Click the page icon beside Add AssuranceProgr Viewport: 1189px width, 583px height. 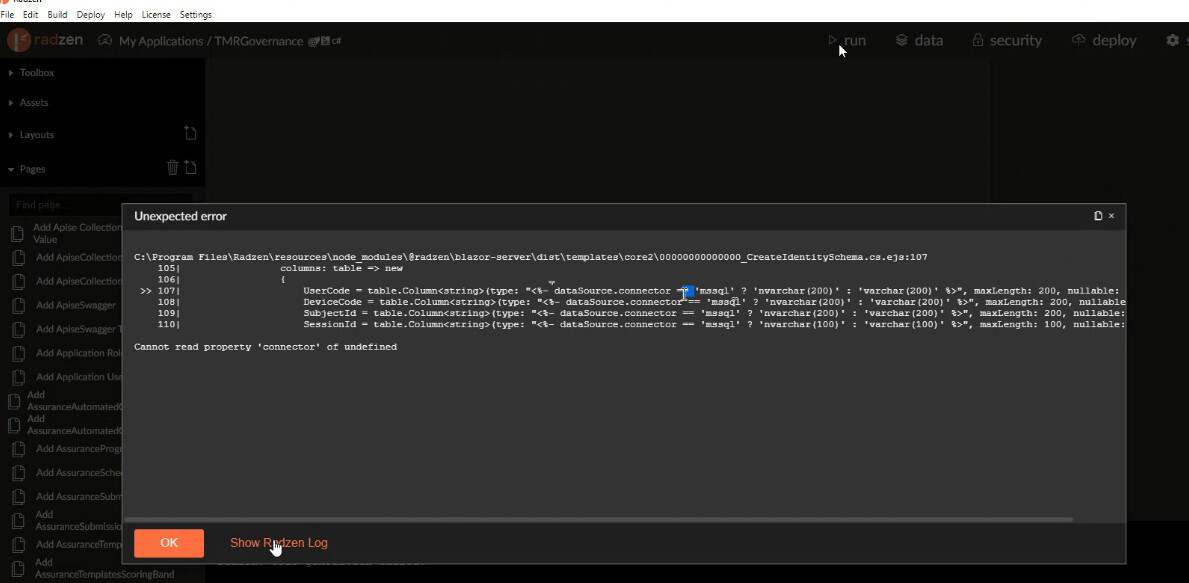[20, 449]
